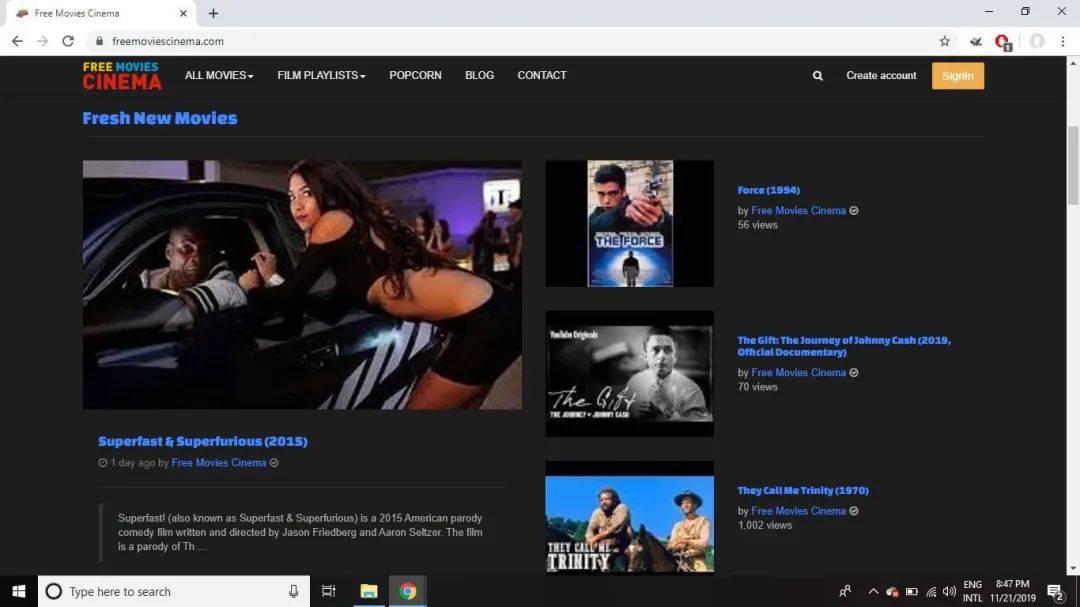Bookmark this page with the star icon
This screenshot has width=1080, height=607.
click(944, 41)
